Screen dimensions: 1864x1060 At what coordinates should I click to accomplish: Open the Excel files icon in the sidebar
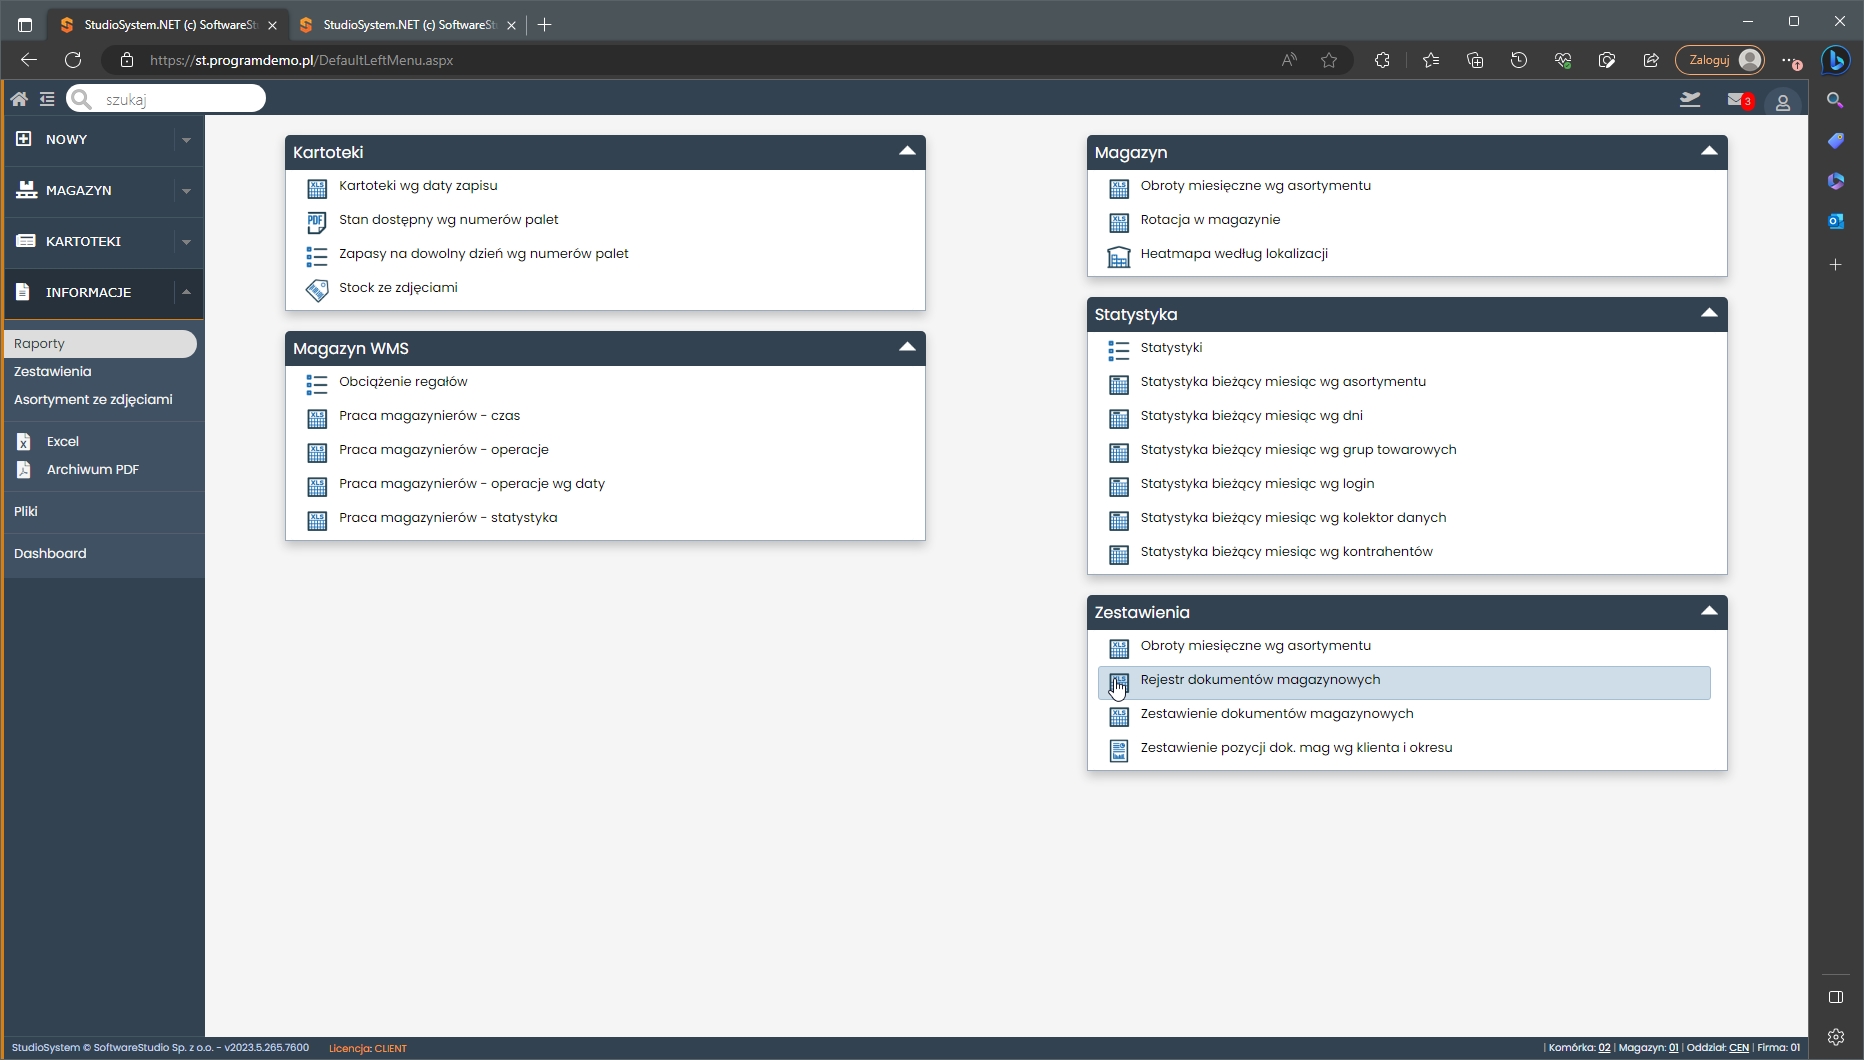pos(24,441)
